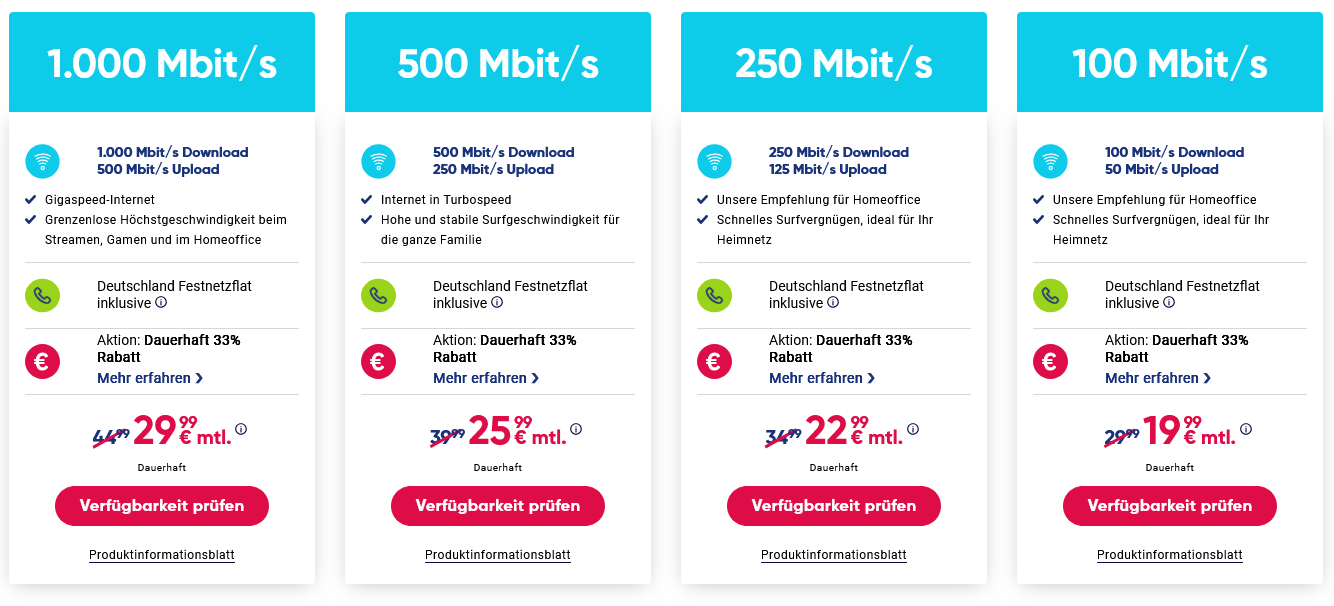1334x606 pixels.
Task: Expand Mehr erfahren in the 100 Mbit/s plan
Action: click(1158, 378)
